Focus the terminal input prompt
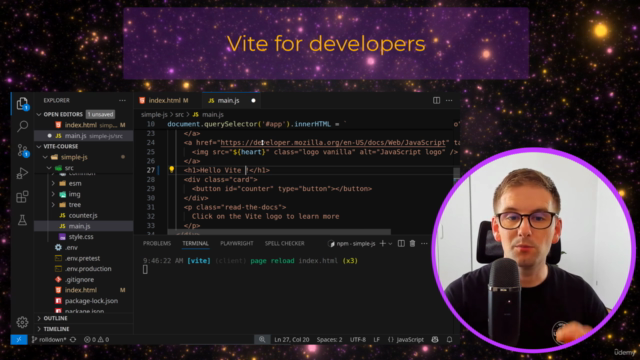The image size is (640, 360). [x=145, y=269]
